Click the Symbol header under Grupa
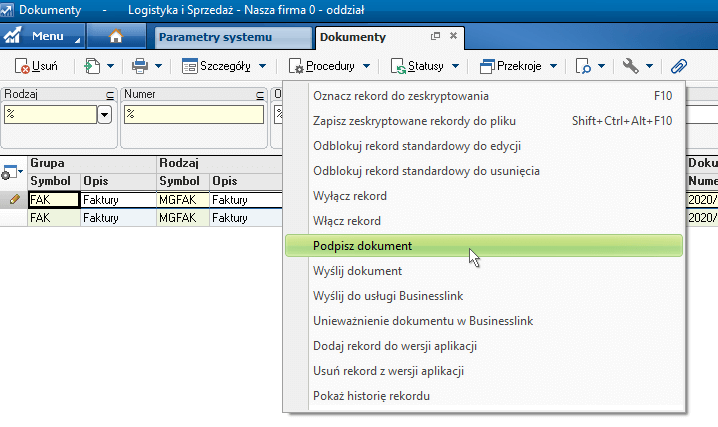 [54, 181]
